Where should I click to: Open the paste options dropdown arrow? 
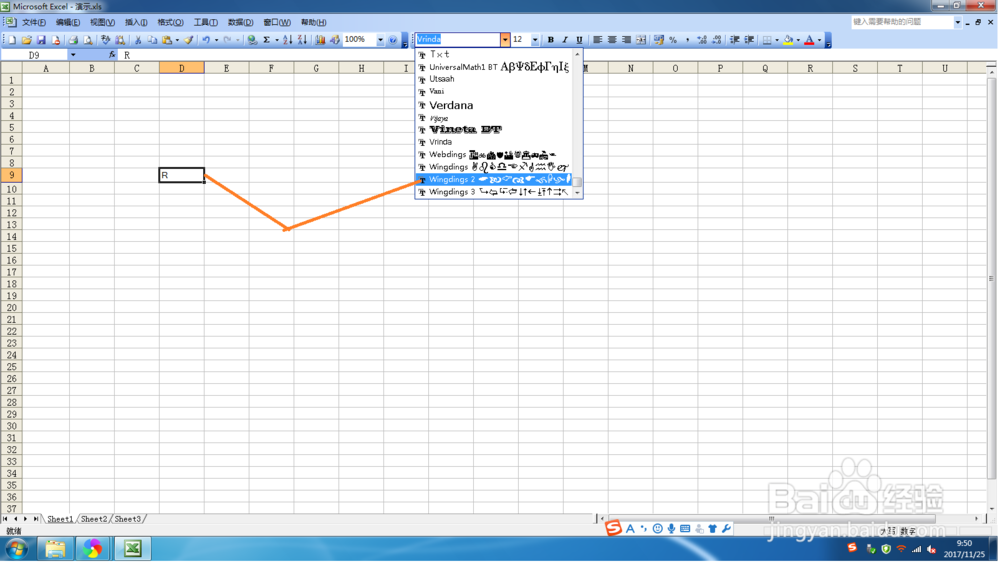tap(177, 40)
